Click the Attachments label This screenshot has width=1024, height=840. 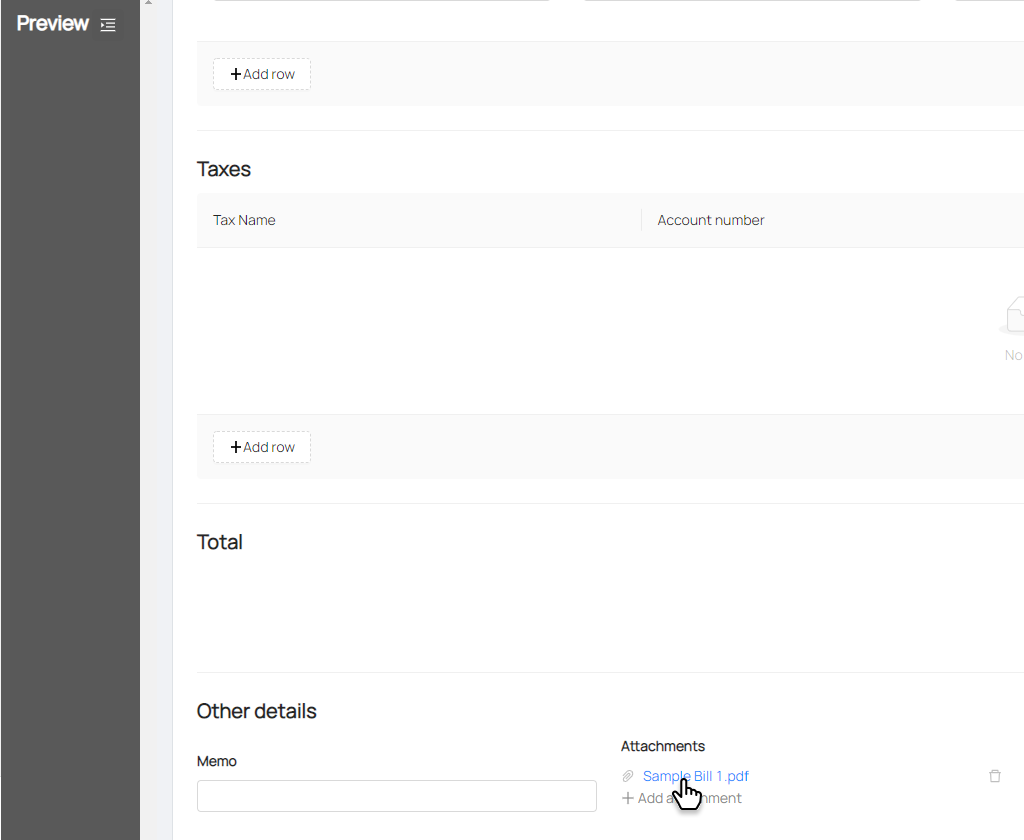click(x=662, y=746)
